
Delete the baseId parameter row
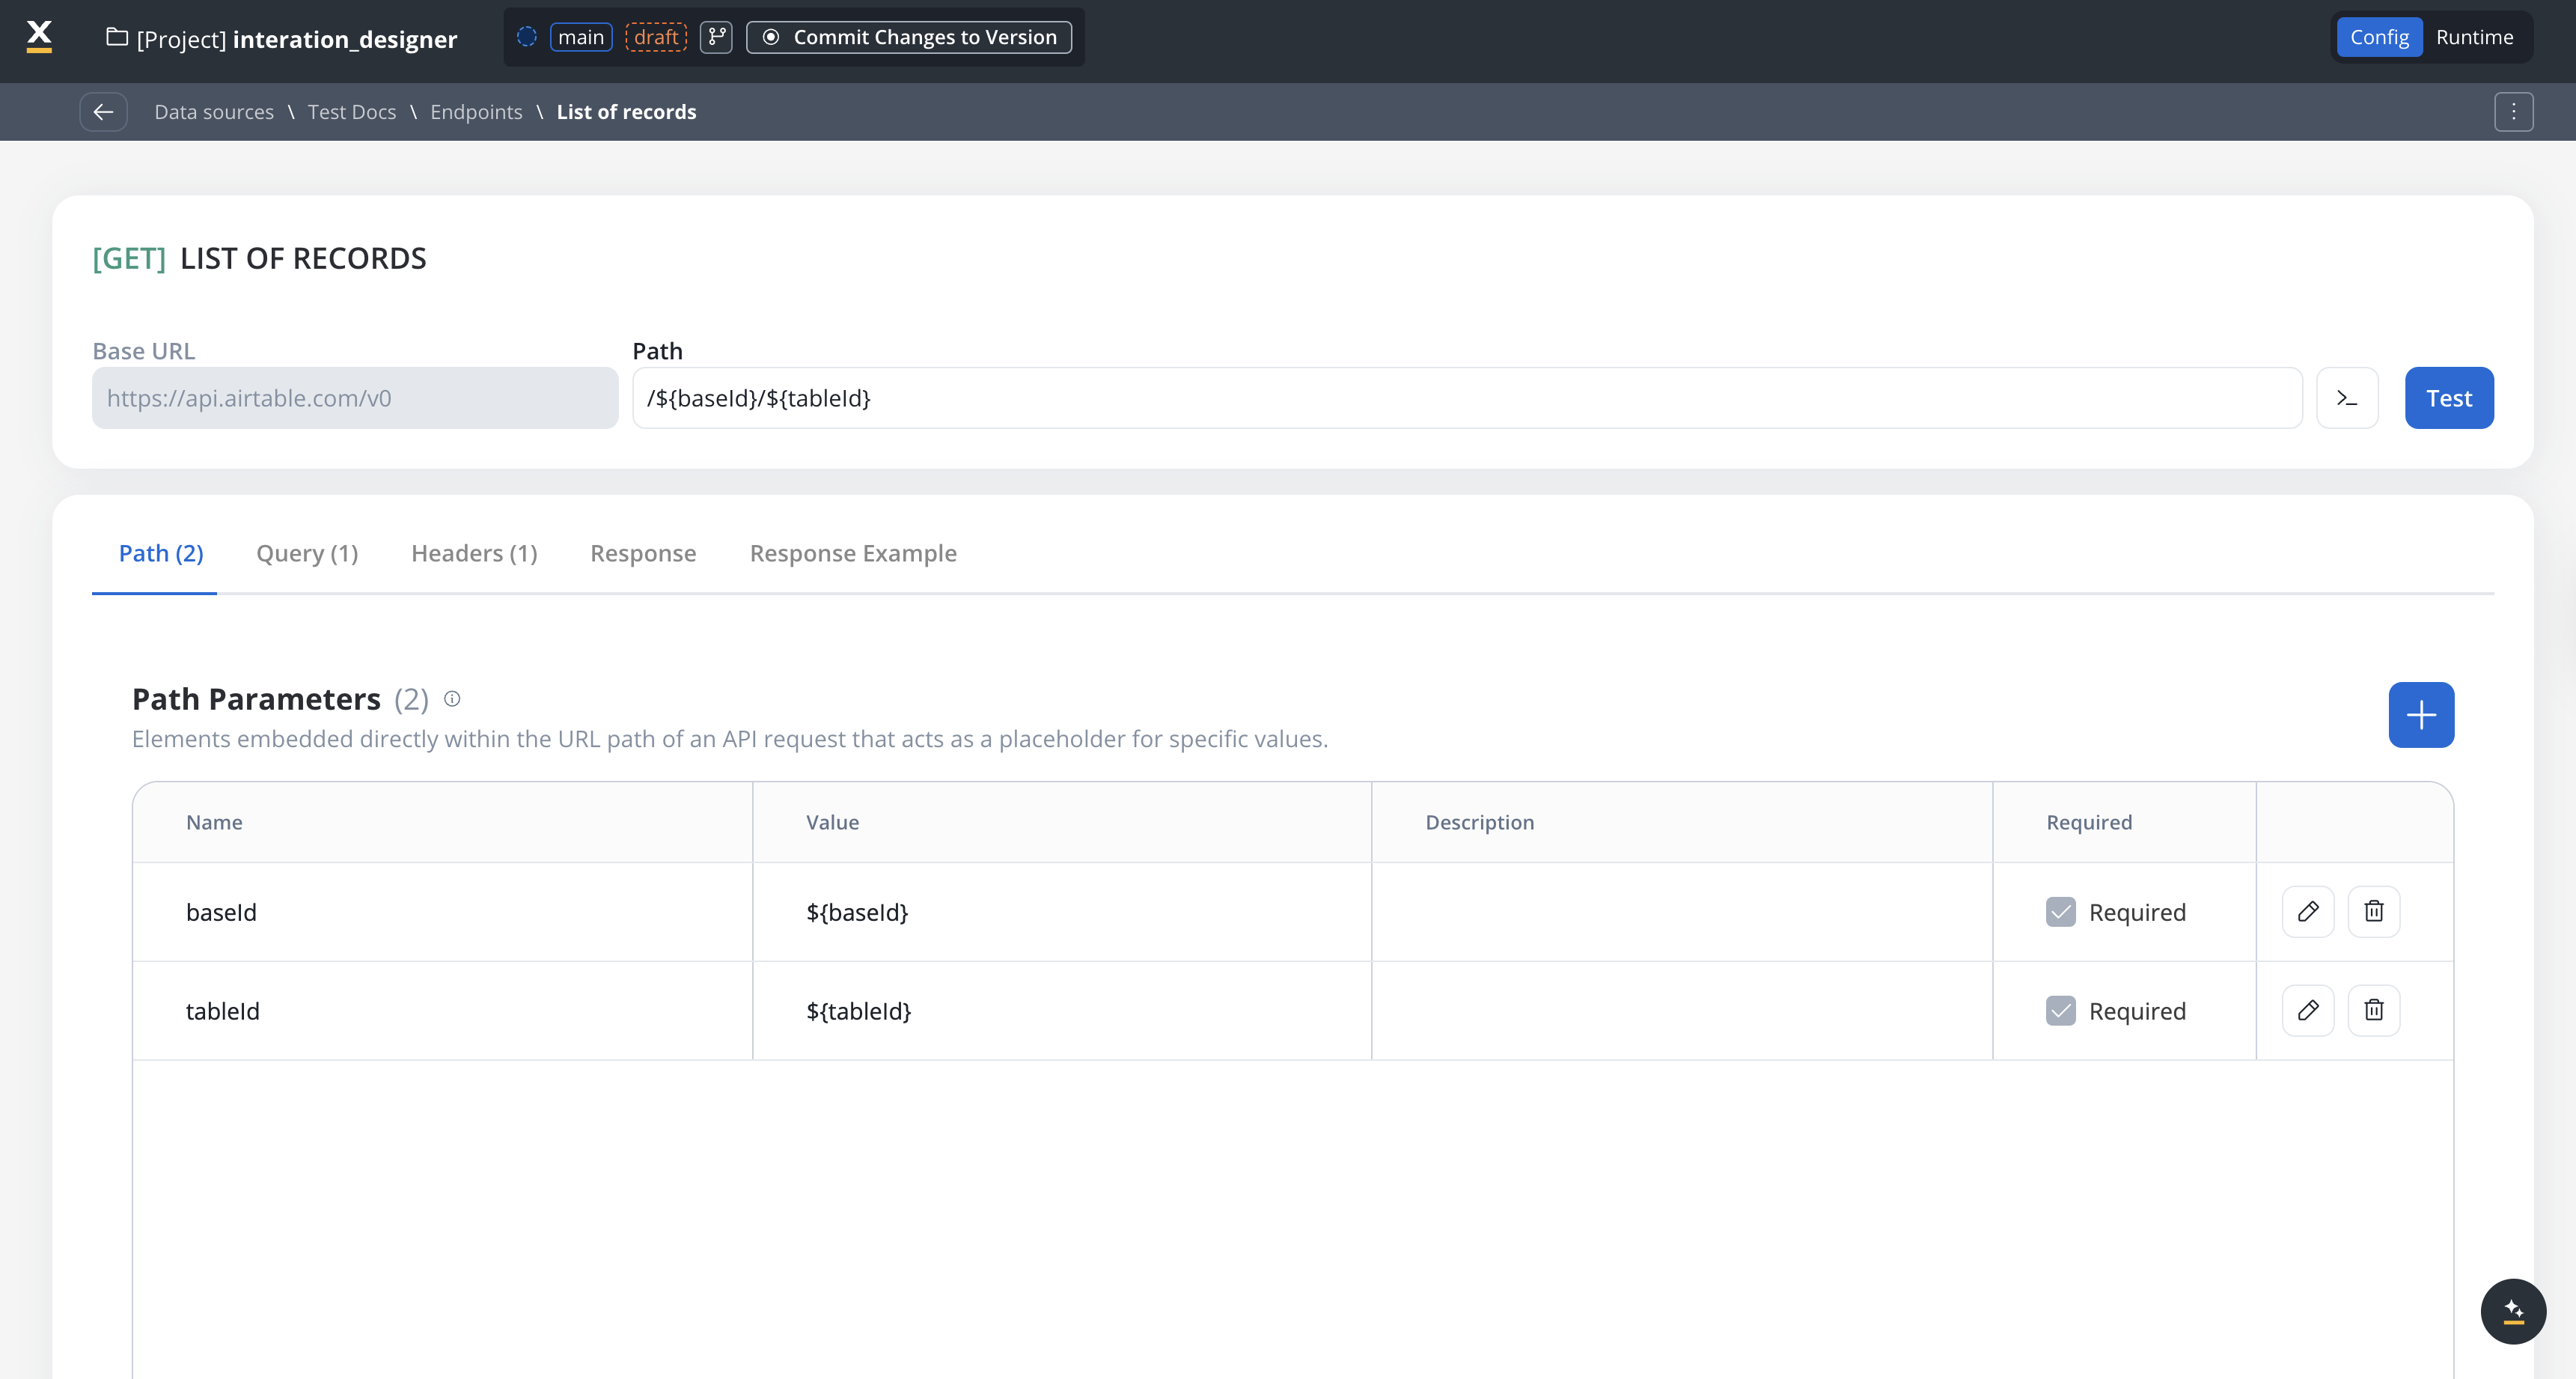(2373, 911)
